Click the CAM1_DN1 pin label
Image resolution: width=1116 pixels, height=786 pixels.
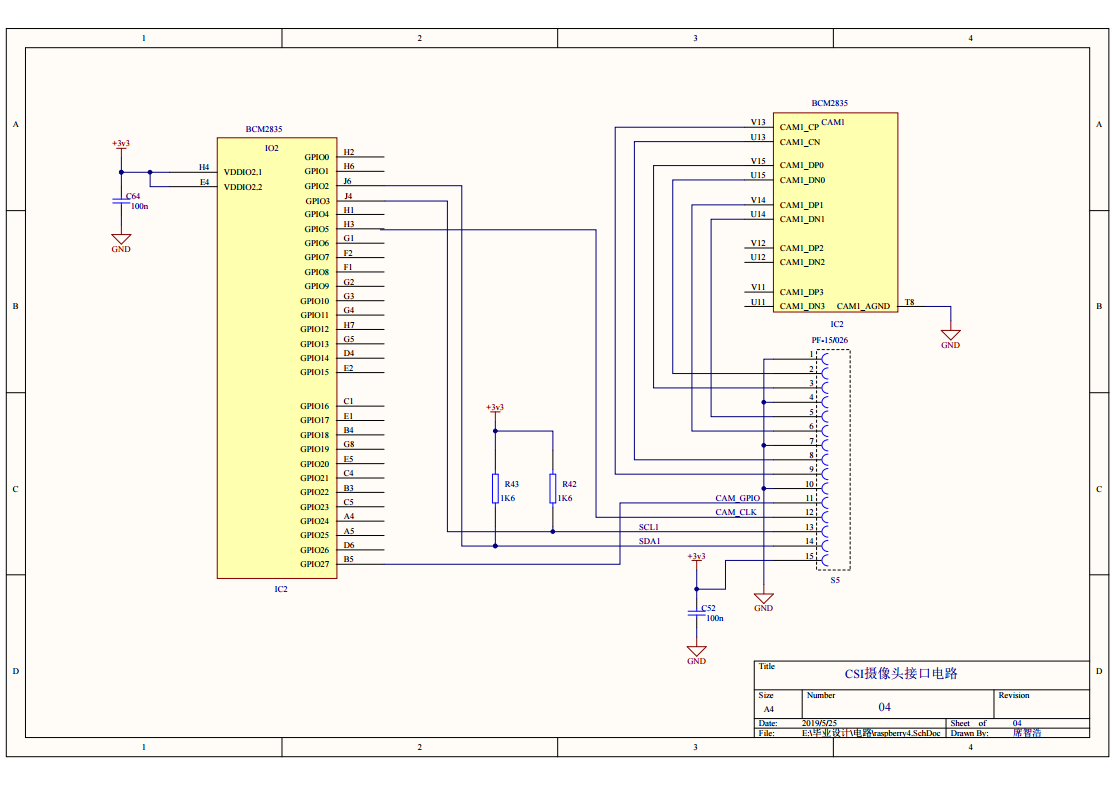tap(802, 219)
